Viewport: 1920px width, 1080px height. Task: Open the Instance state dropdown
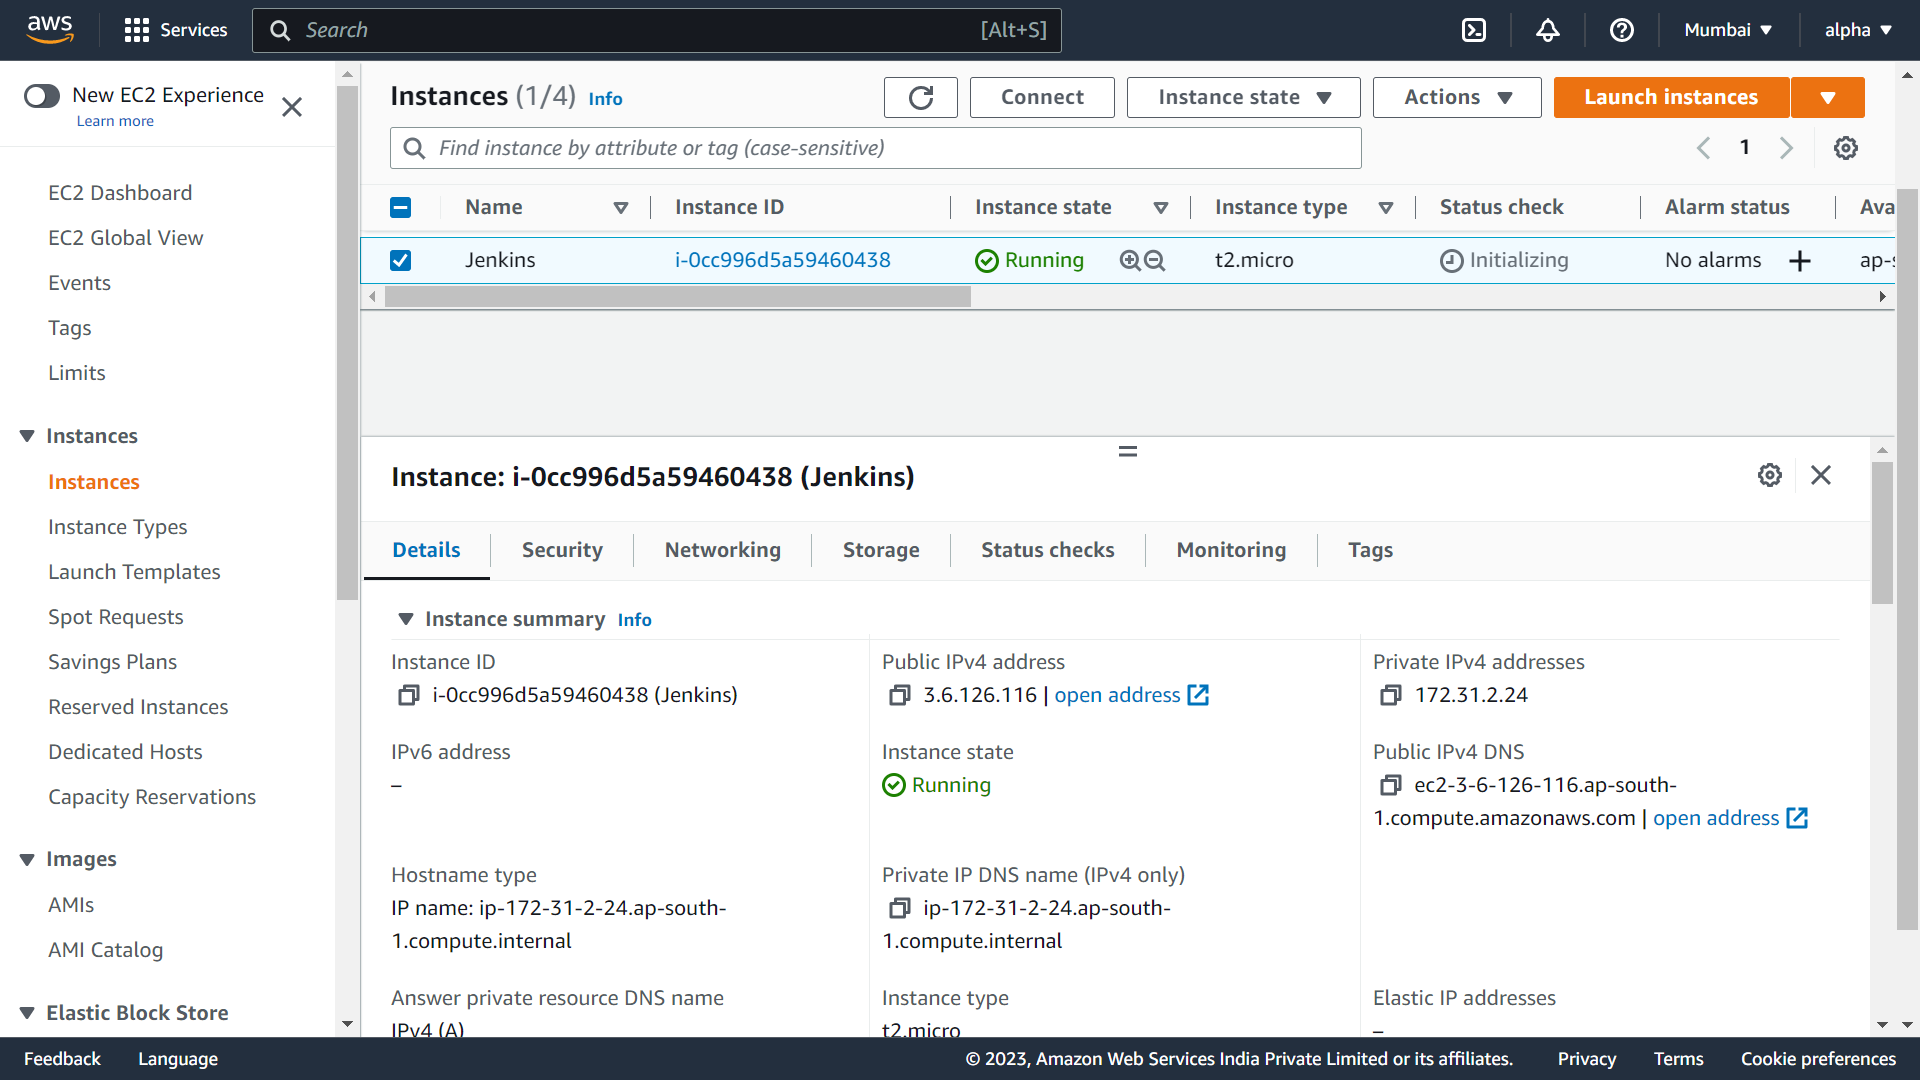click(1243, 97)
